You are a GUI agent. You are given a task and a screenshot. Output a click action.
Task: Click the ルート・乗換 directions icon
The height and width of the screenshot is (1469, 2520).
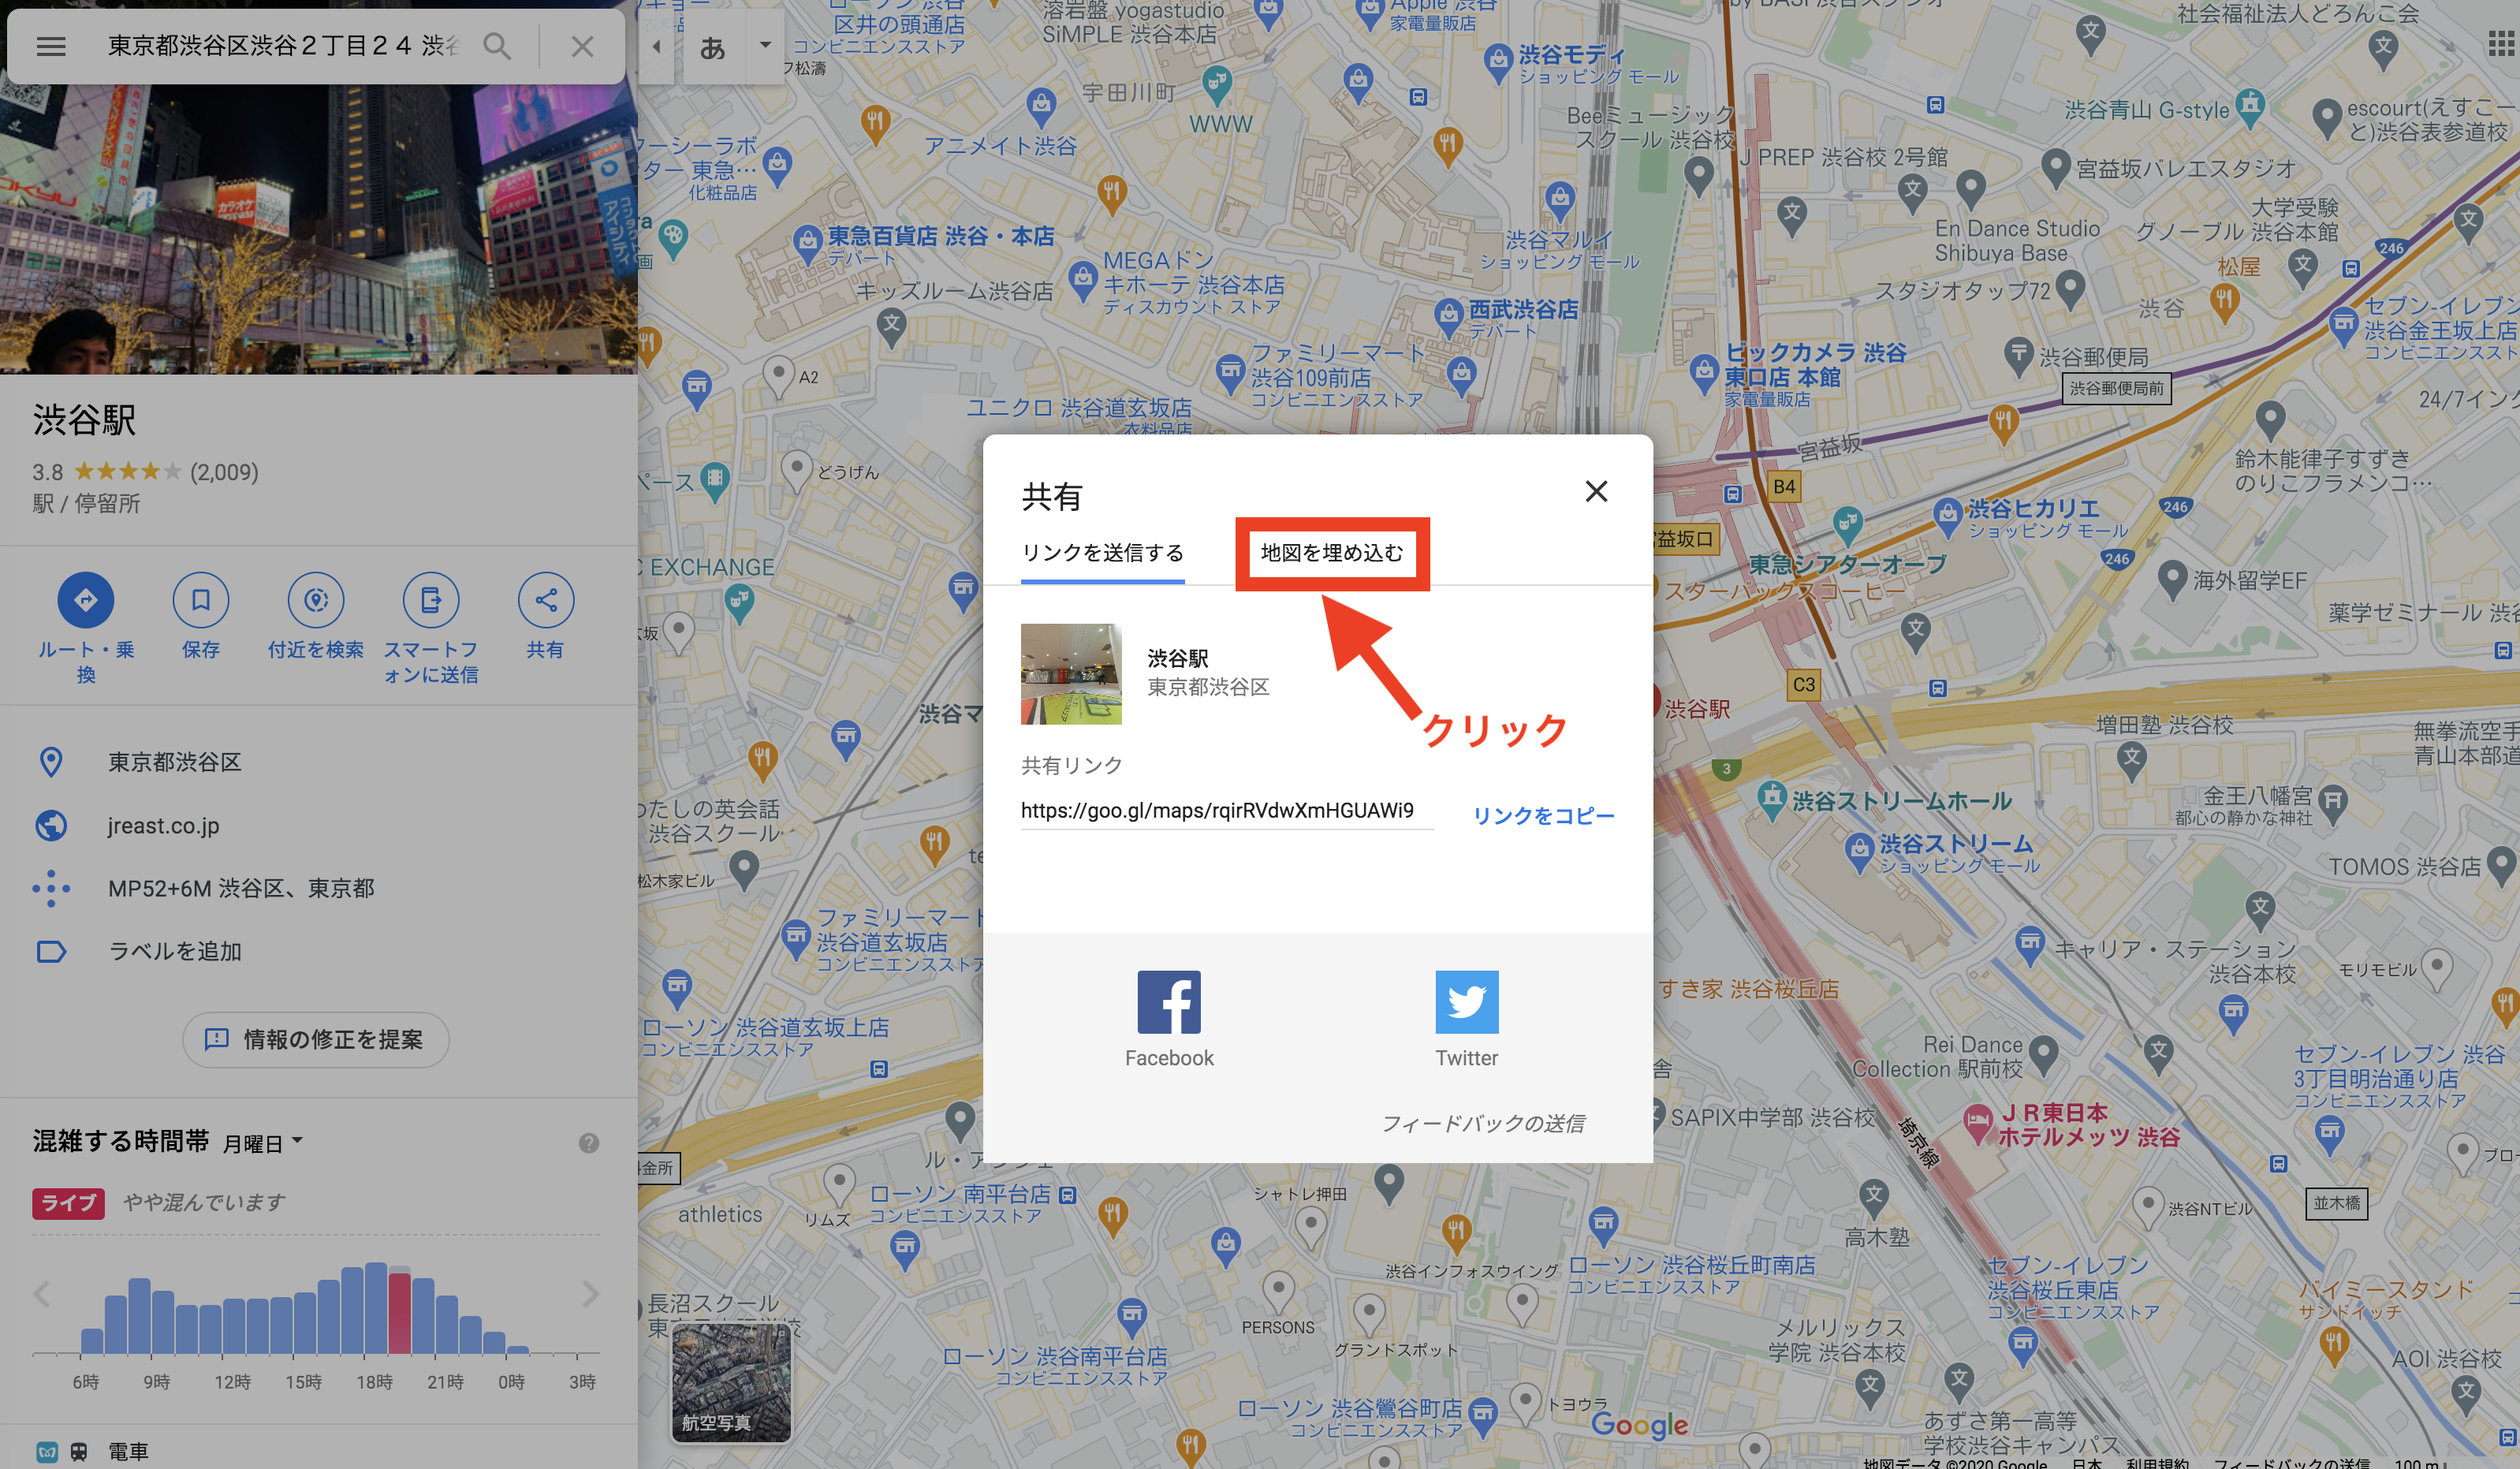click(86, 600)
